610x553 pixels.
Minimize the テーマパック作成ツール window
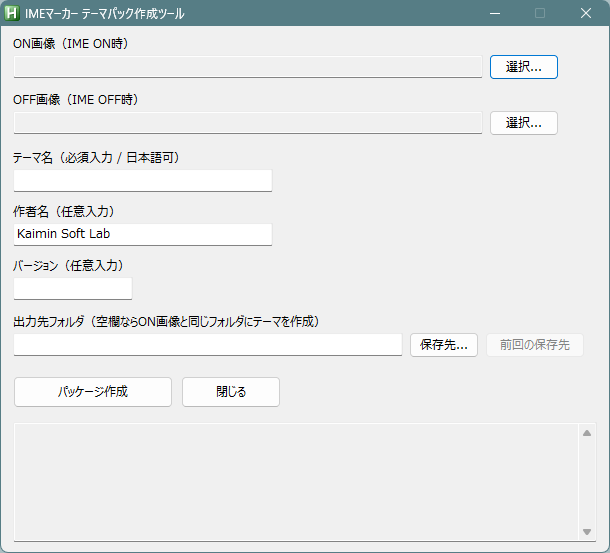tap(495, 13)
